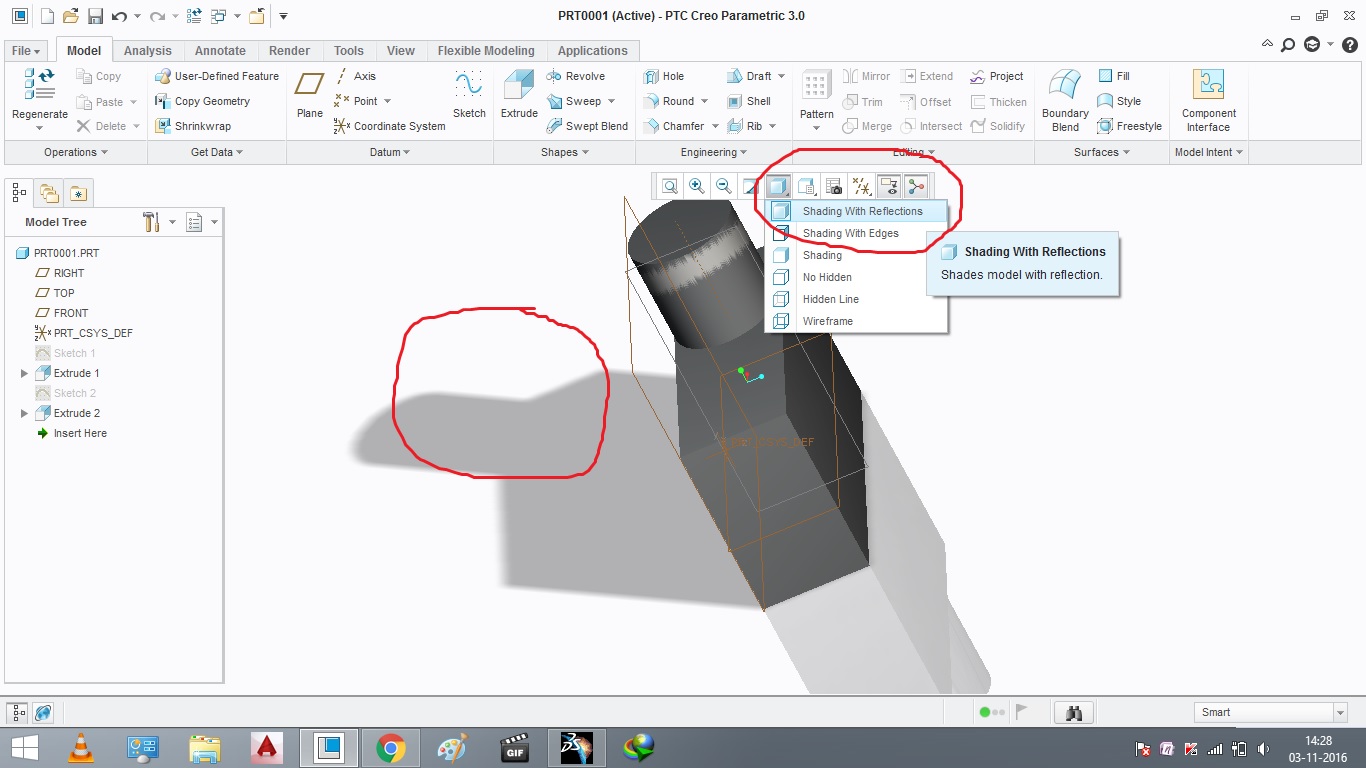Open the File menu
This screenshot has height=768, width=1366.
pos(26,50)
